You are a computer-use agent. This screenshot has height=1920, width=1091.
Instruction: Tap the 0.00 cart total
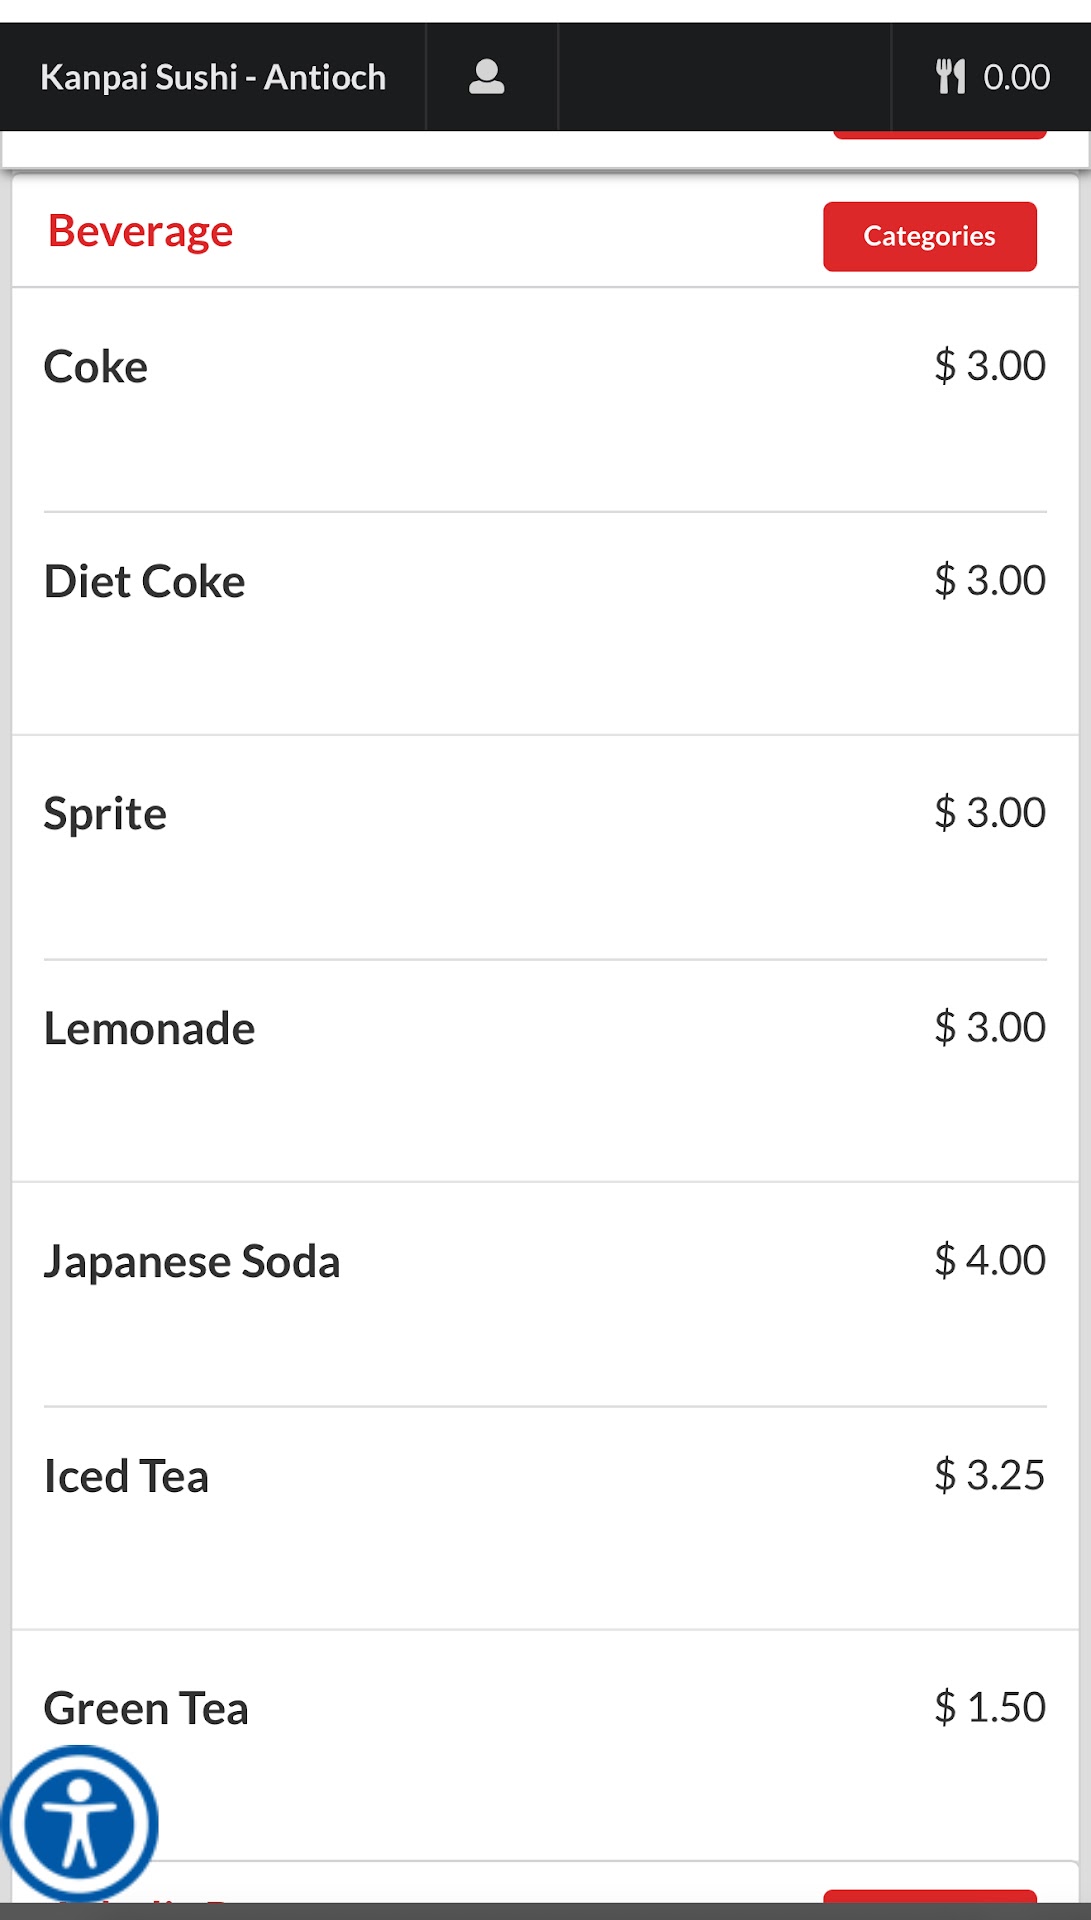(1016, 77)
